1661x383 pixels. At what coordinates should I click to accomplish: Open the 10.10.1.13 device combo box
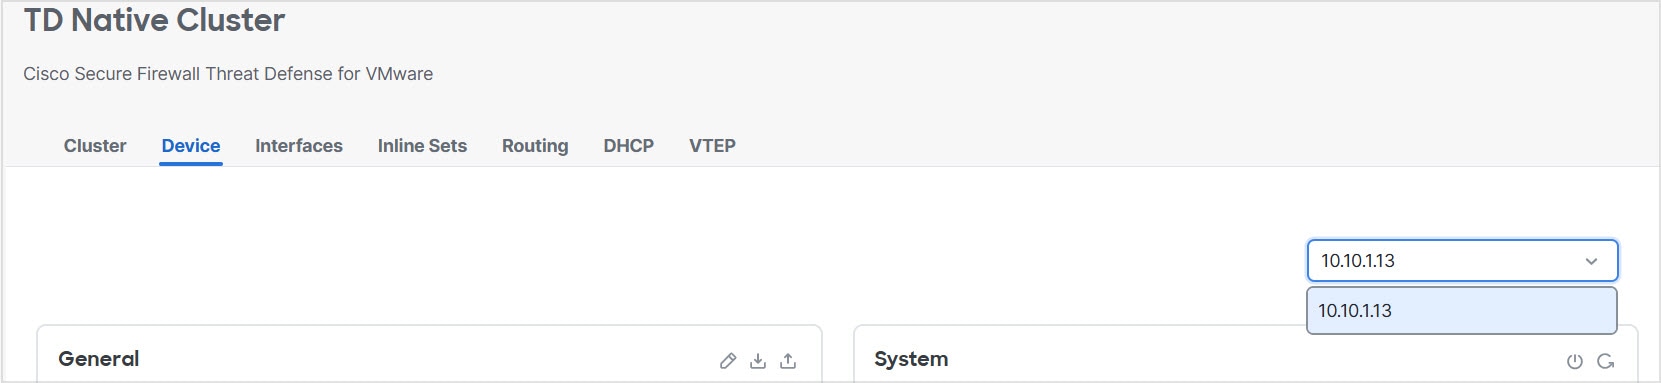coord(1462,261)
